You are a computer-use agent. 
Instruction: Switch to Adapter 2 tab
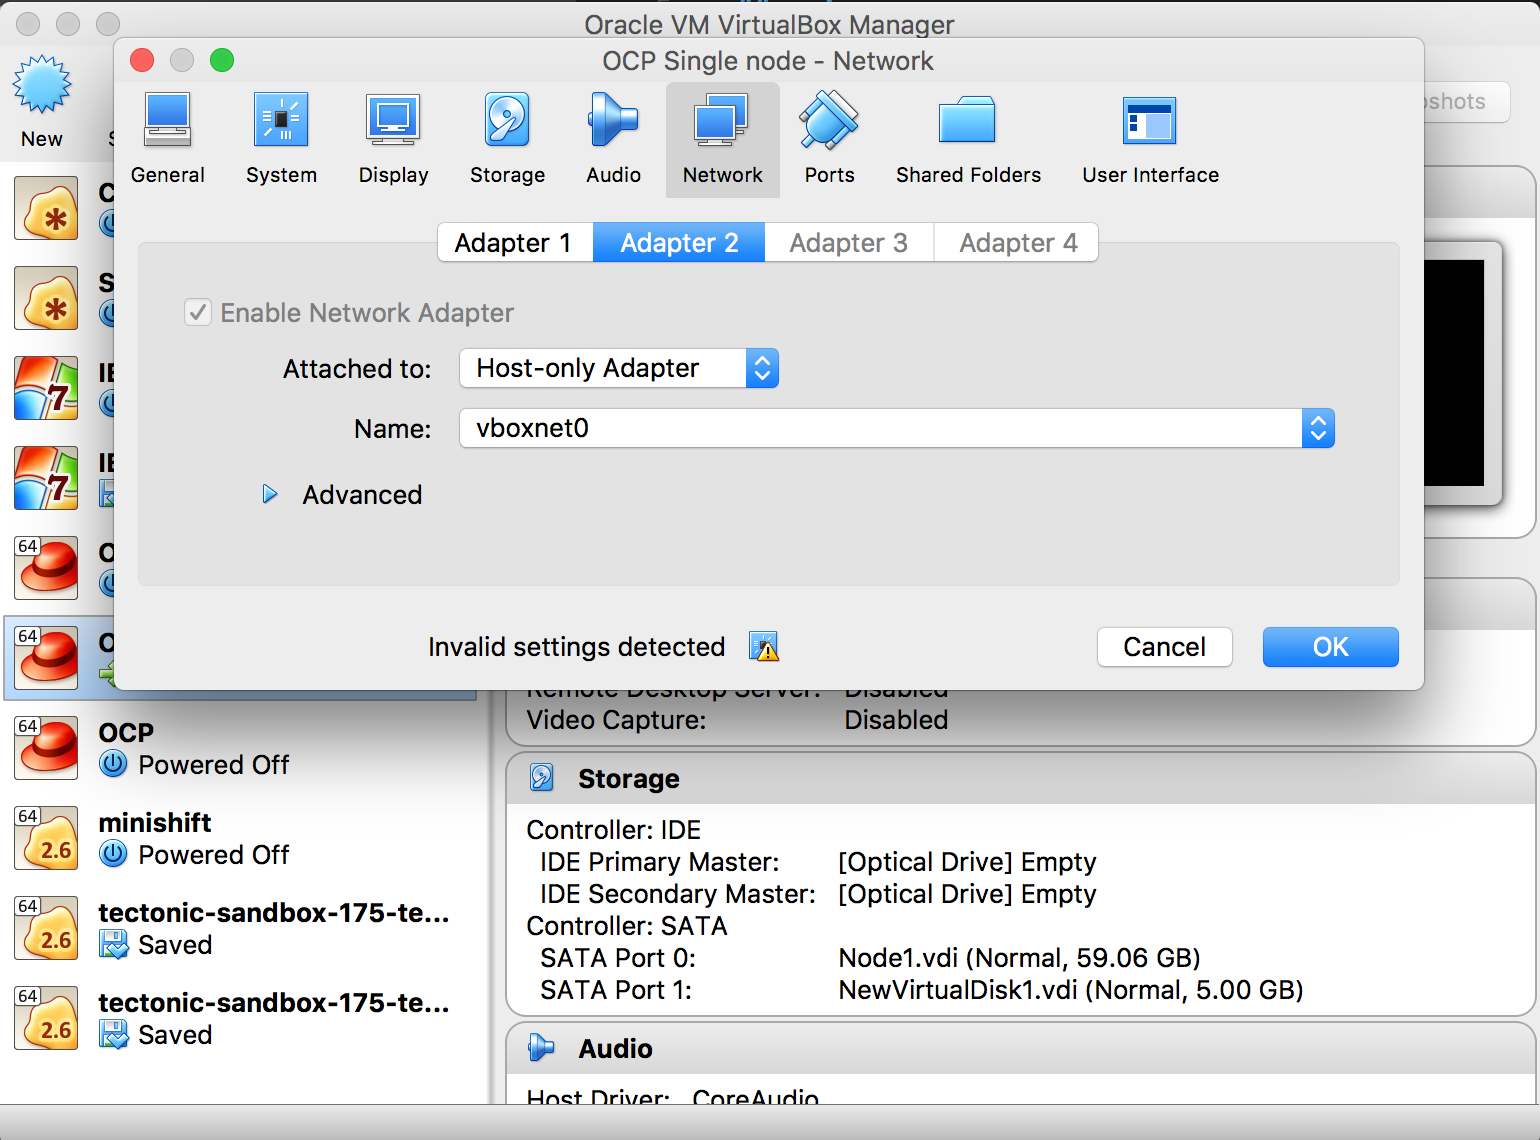point(679,243)
